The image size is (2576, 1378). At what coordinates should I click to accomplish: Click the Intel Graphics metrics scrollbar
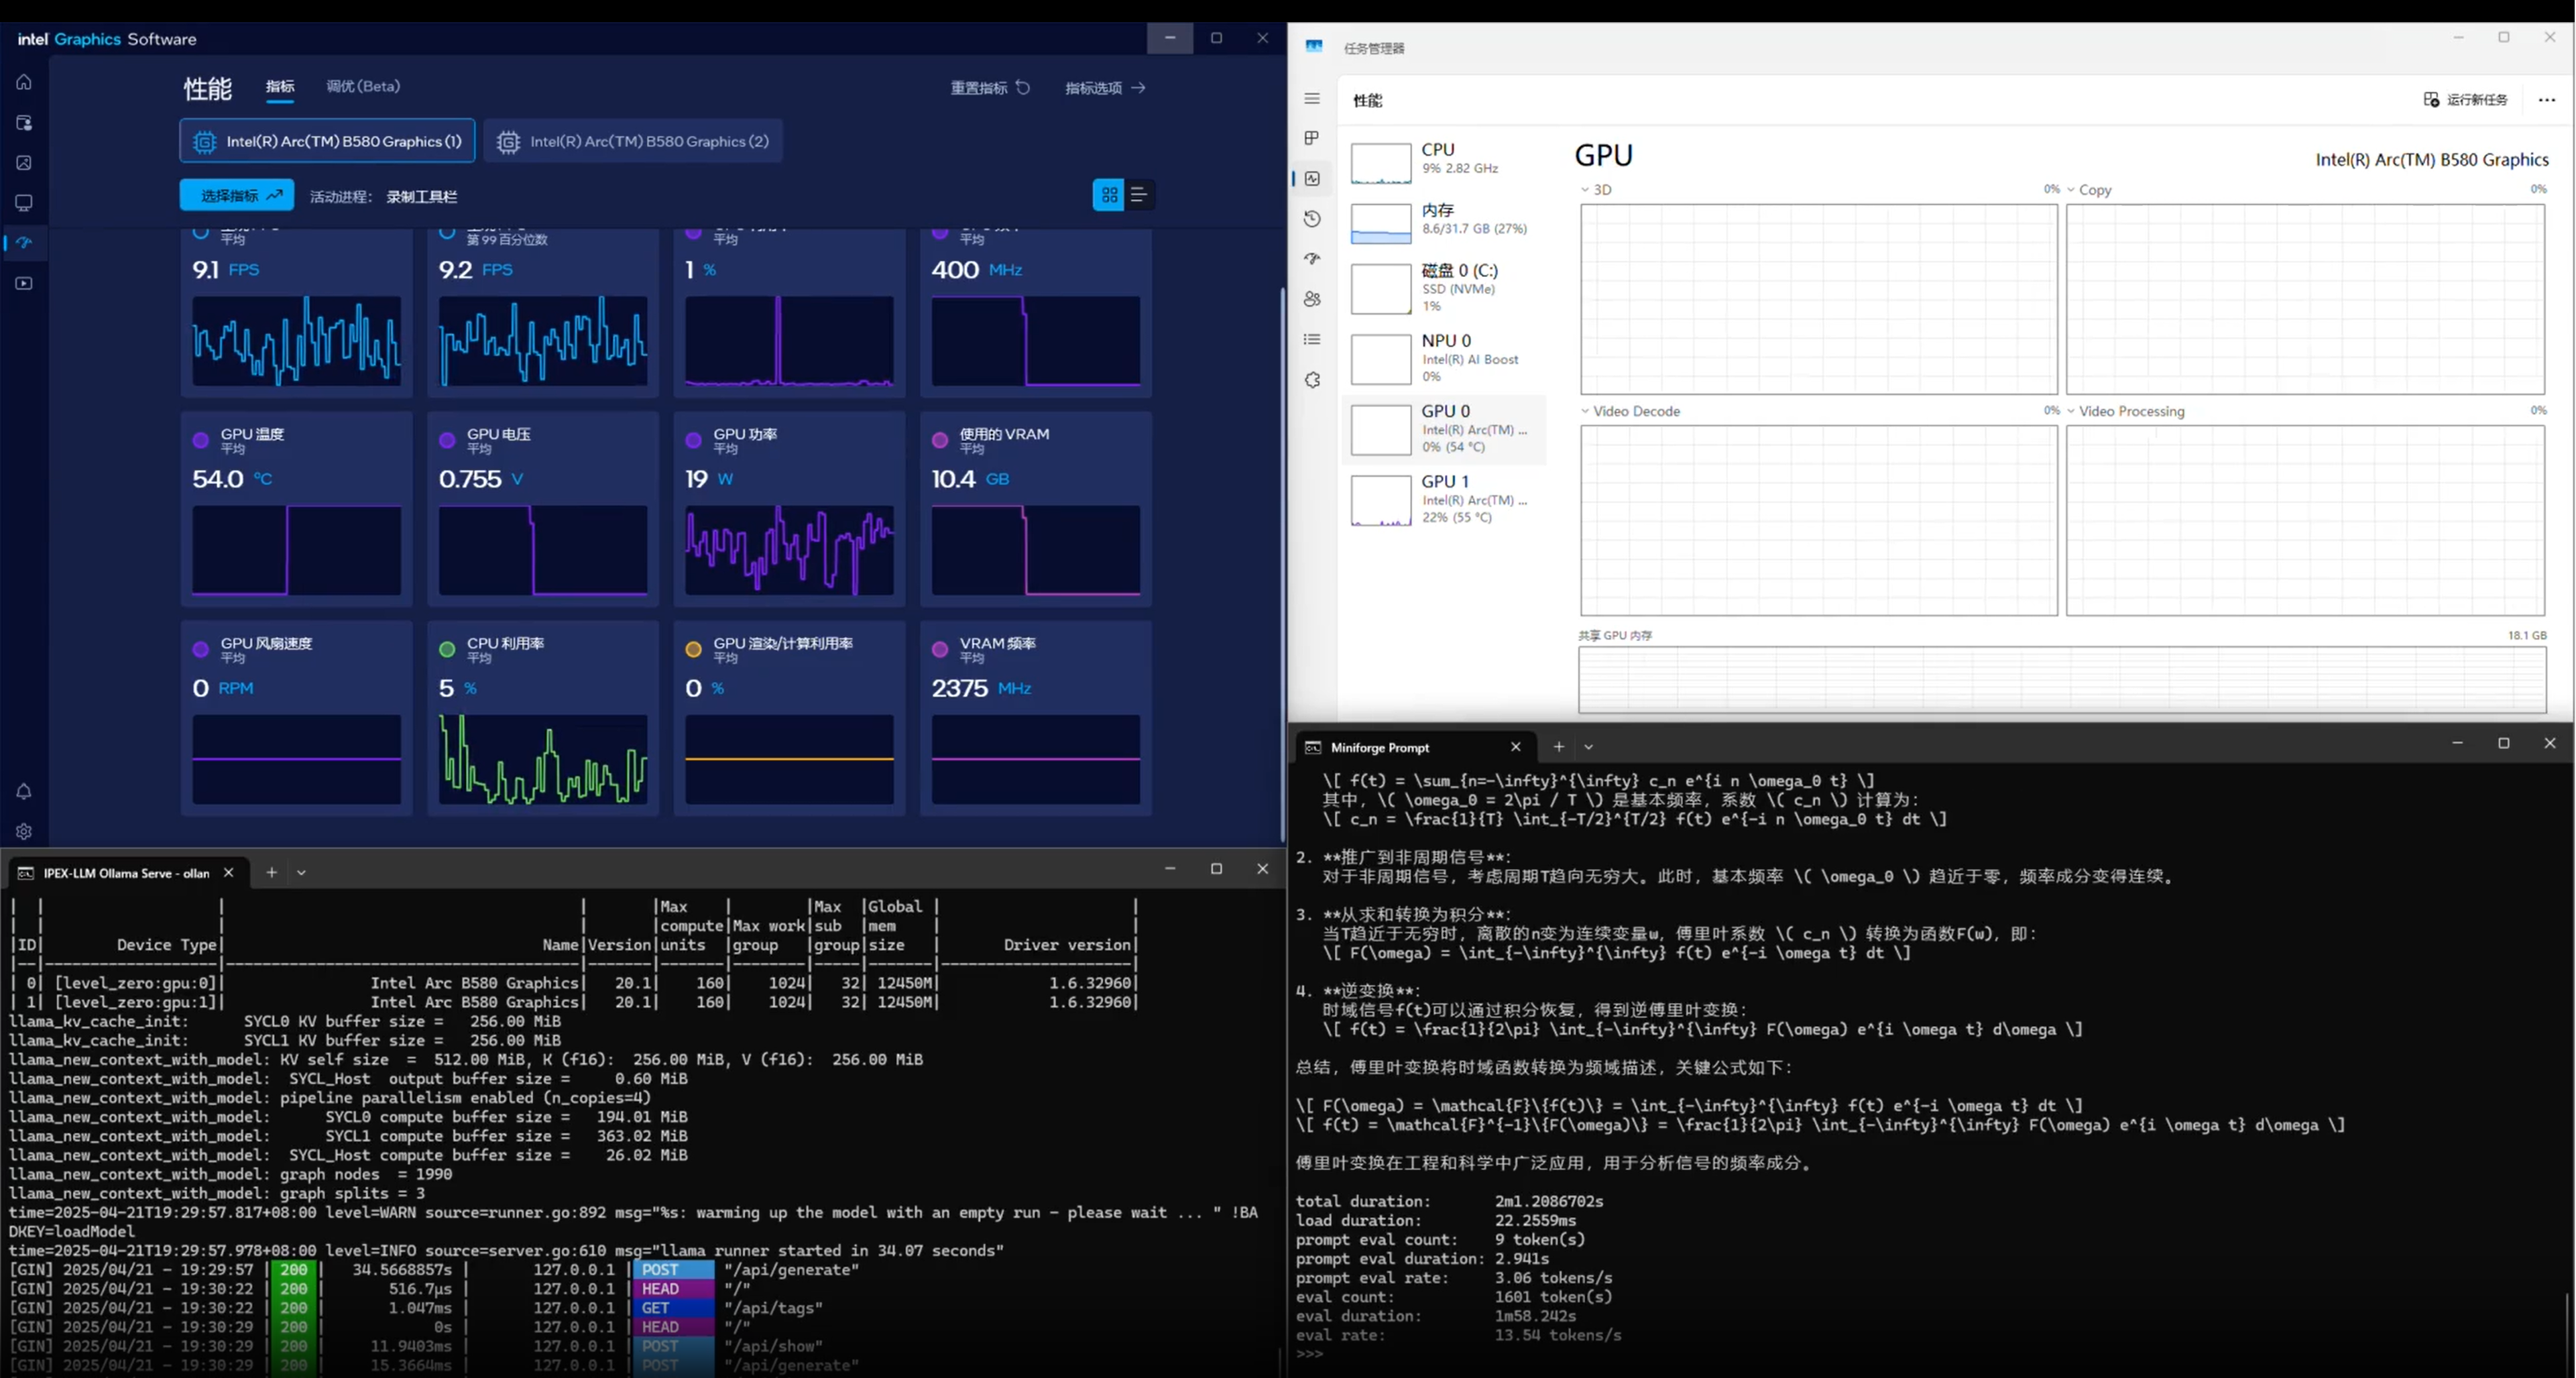point(1282,565)
